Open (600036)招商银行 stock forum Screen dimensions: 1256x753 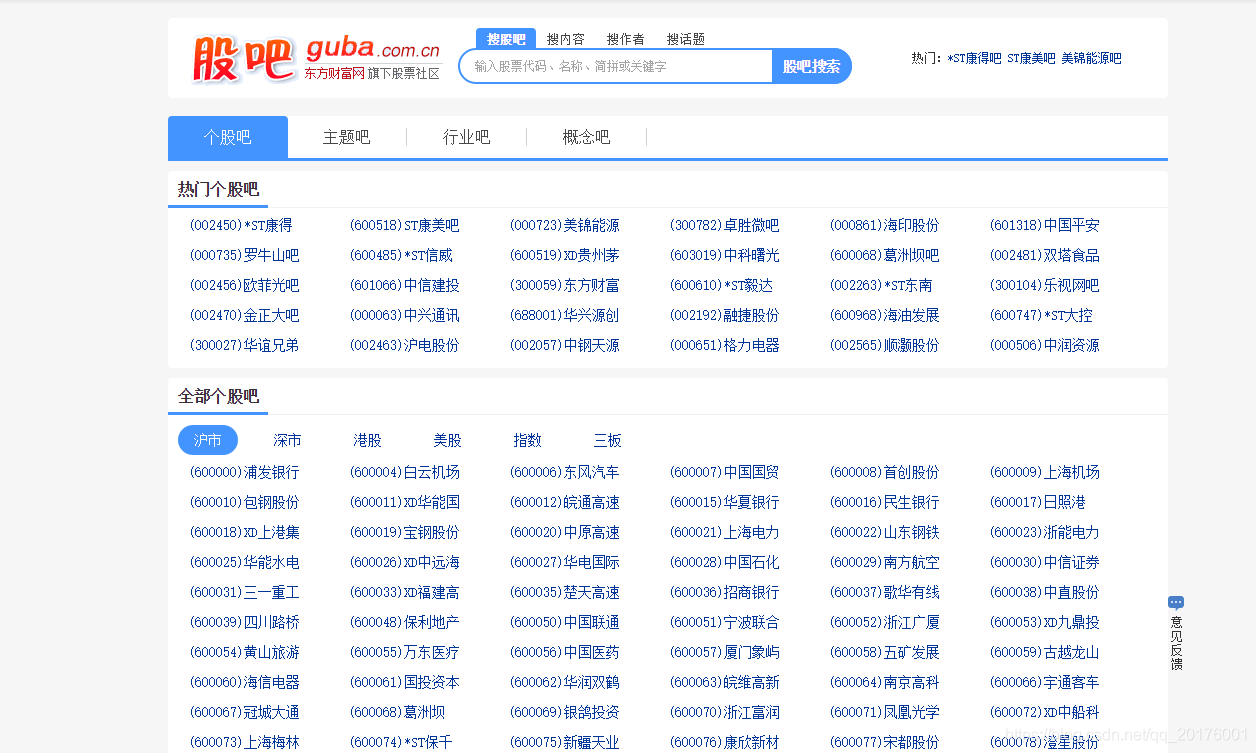724,592
